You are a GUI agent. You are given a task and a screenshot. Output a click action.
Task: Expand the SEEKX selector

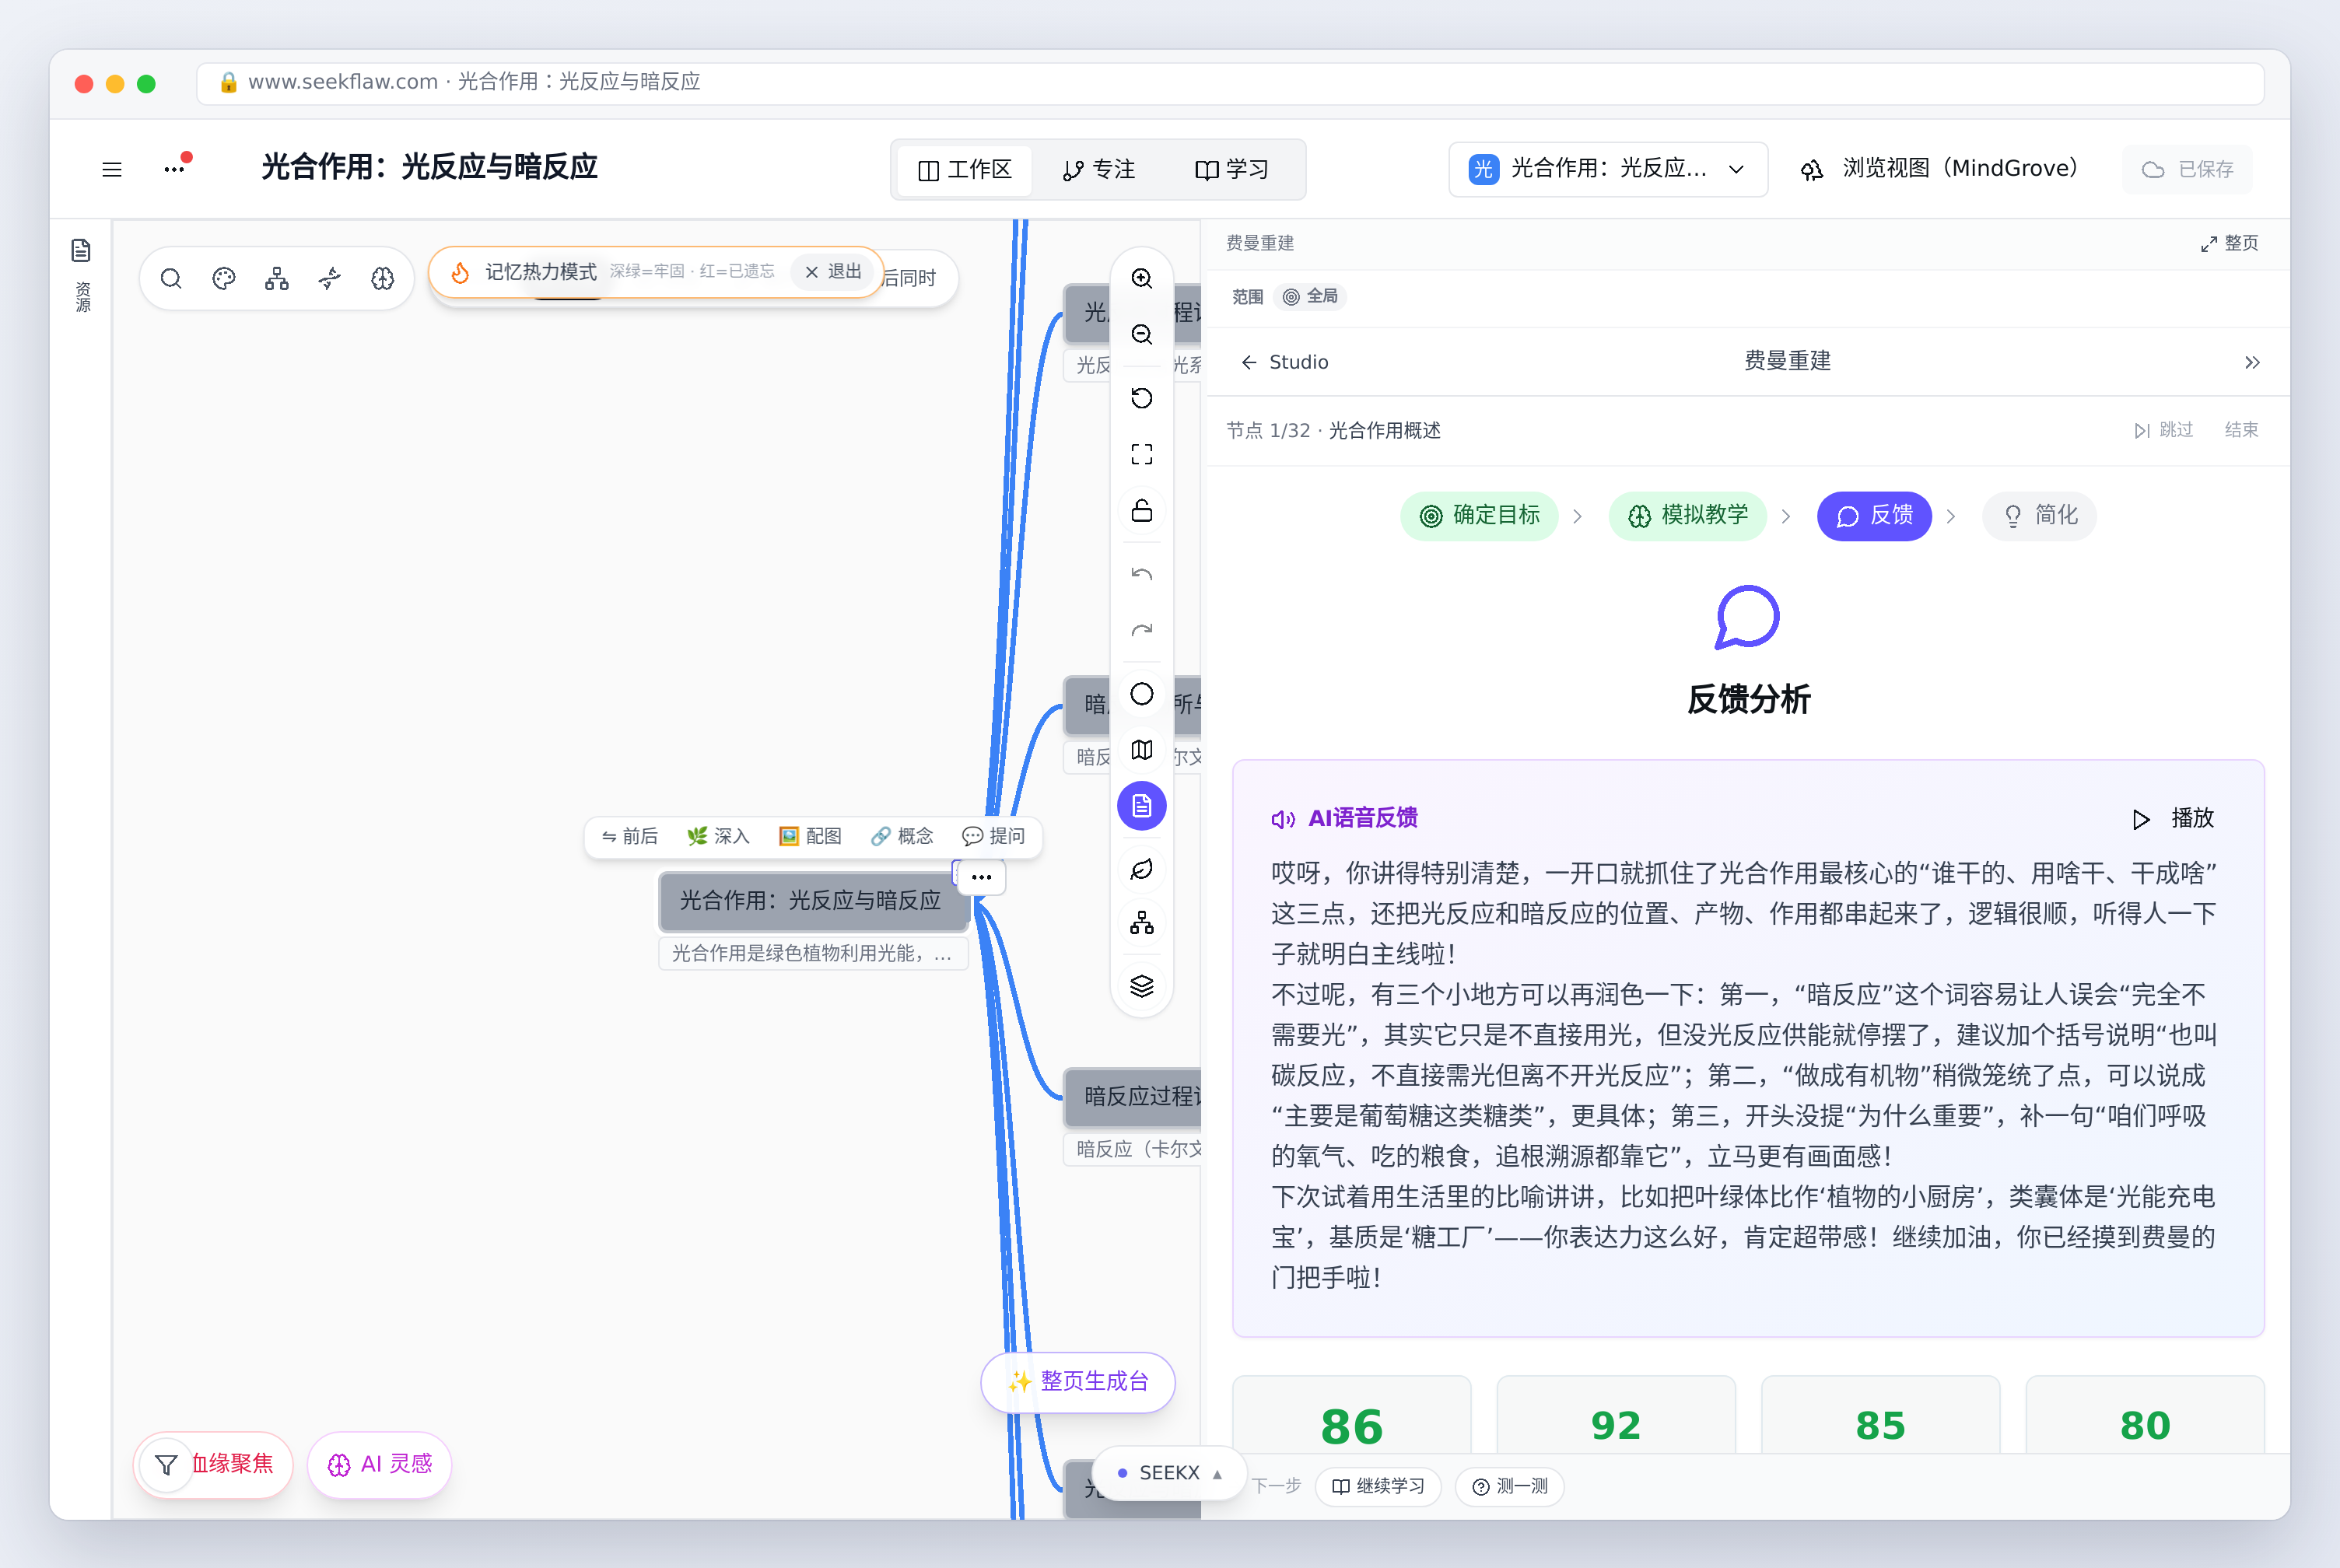coord(1169,1473)
